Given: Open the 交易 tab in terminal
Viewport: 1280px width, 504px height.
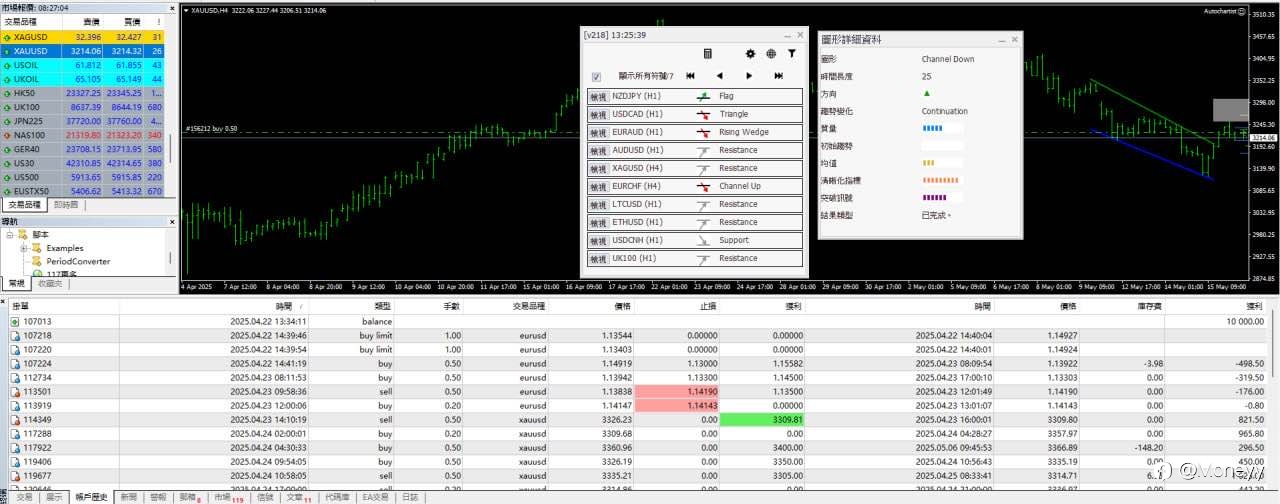Looking at the screenshot, I should coord(25,497).
